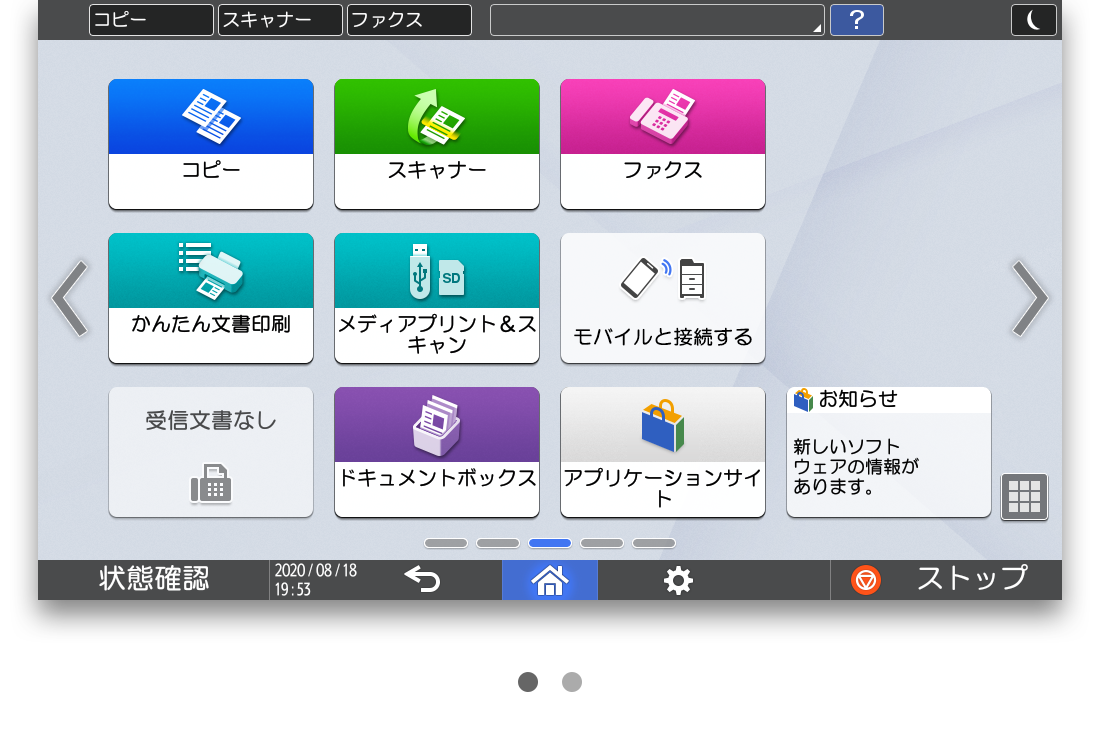The width and height of the screenshot is (1100, 730).
Task: Open the ドキュメントボックス document box tile
Action: click(x=437, y=452)
